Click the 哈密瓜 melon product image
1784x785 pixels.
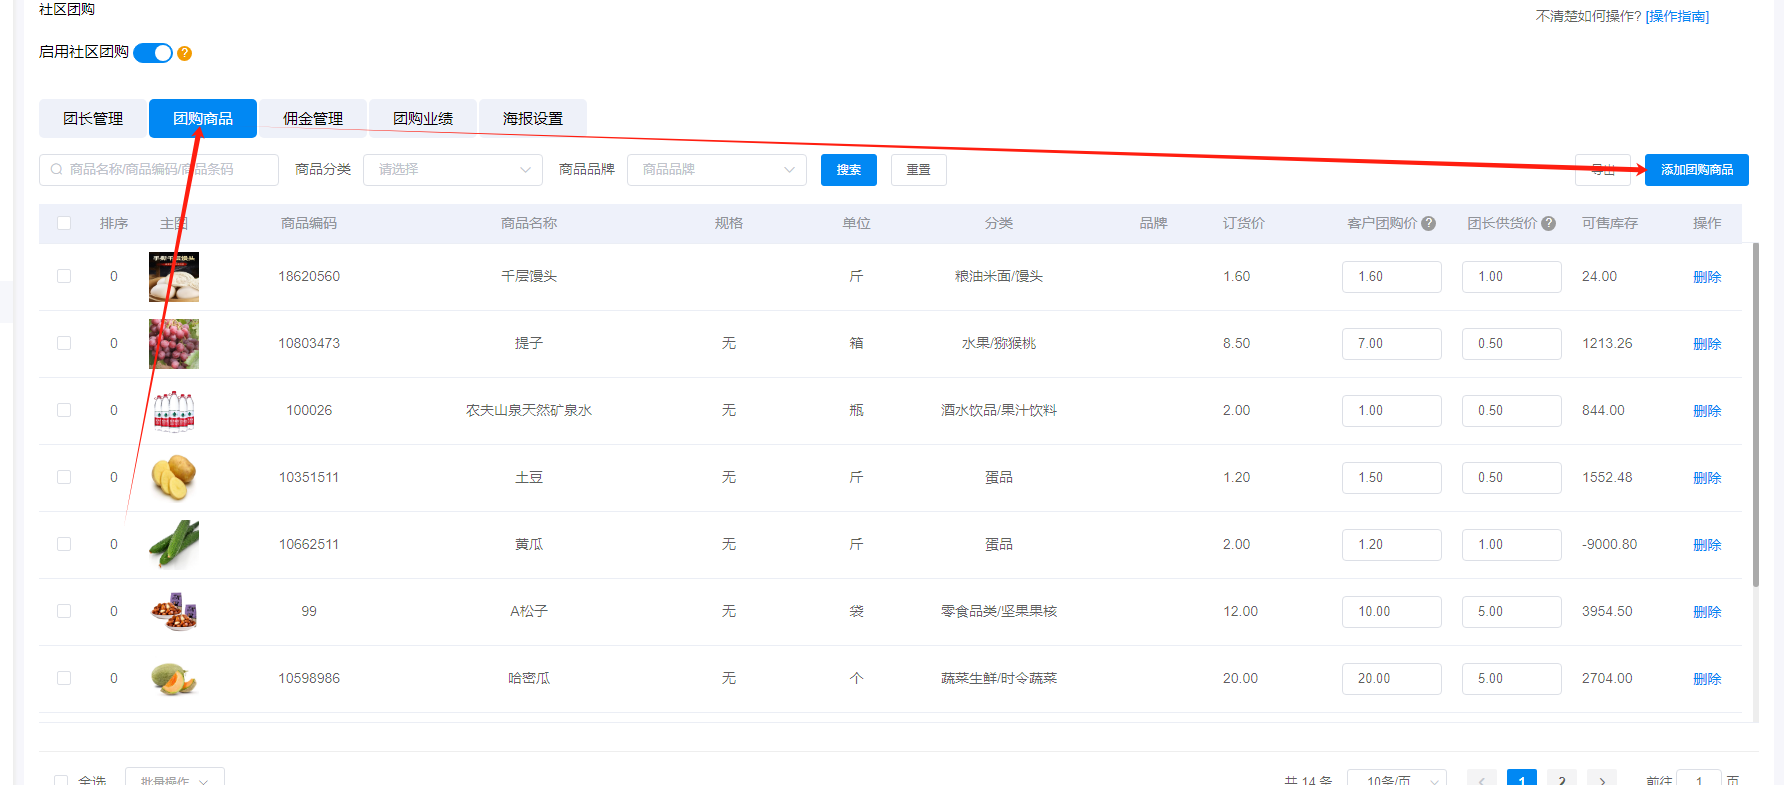point(174,679)
